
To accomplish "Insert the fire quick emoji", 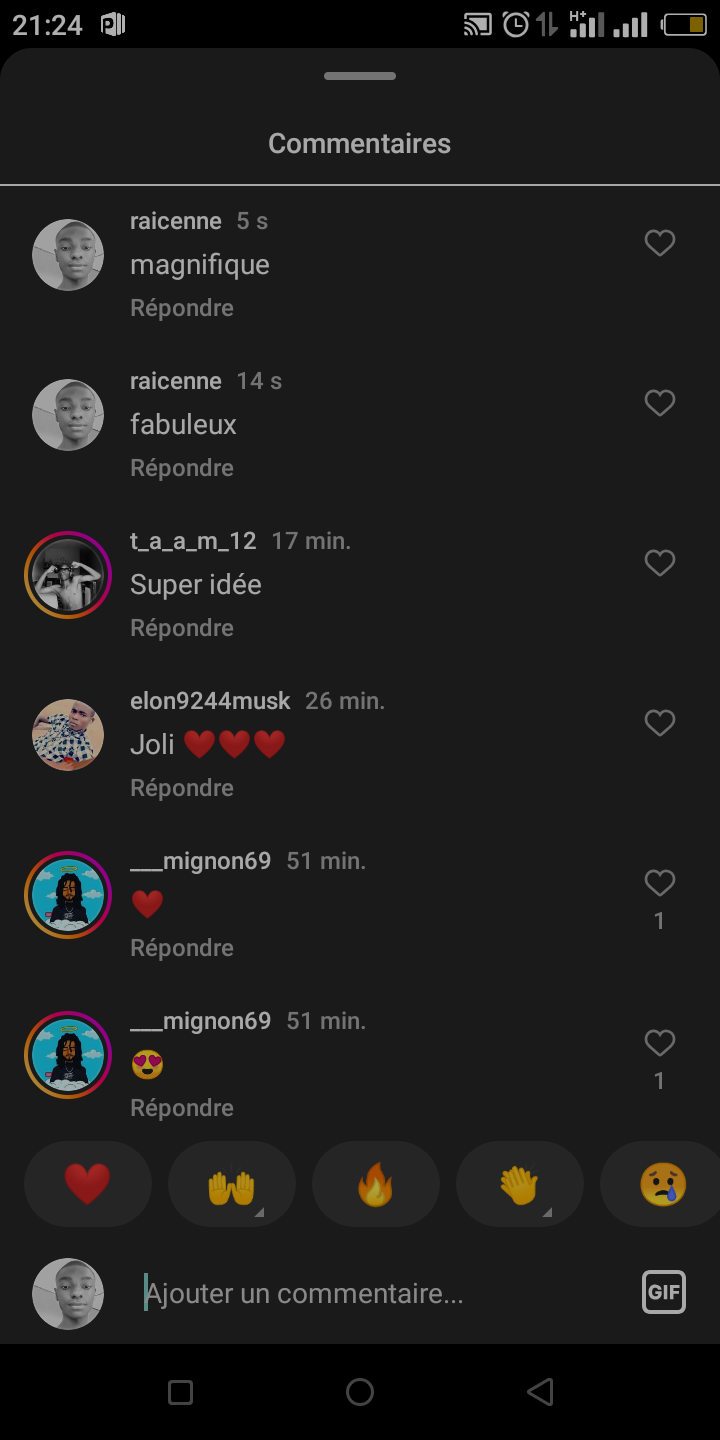I will click(x=376, y=1185).
